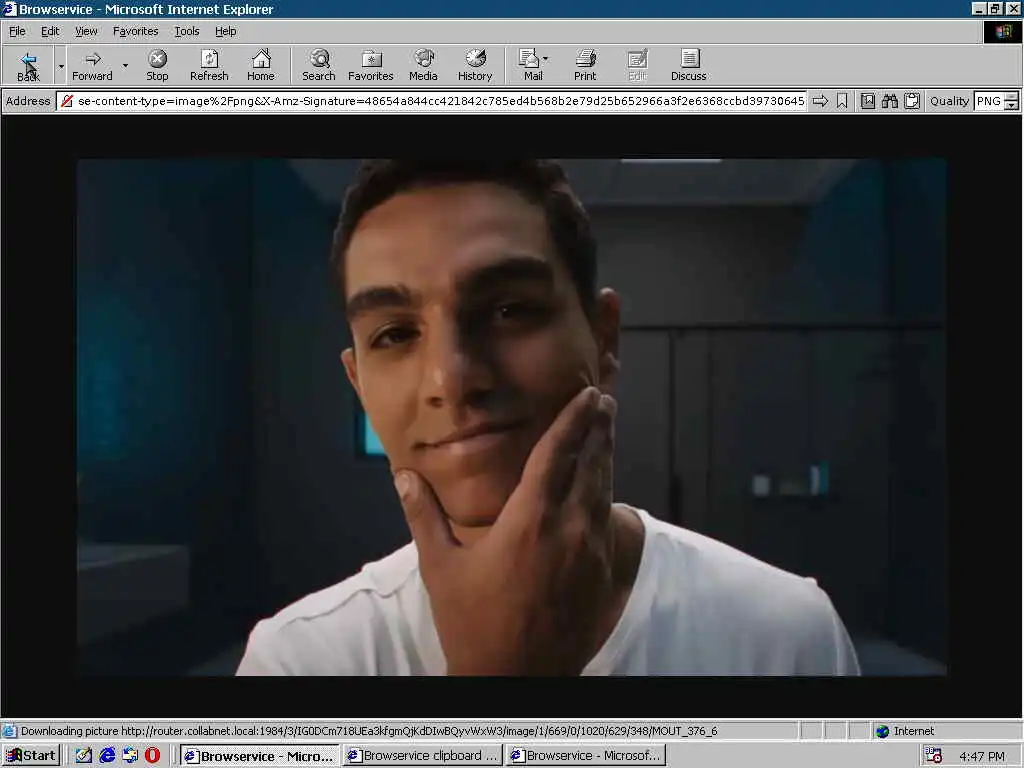Image resolution: width=1024 pixels, height=768 pixels.
Task: Switch to Browservice - Micro... taskbar button
Action: tap(260, 756)
